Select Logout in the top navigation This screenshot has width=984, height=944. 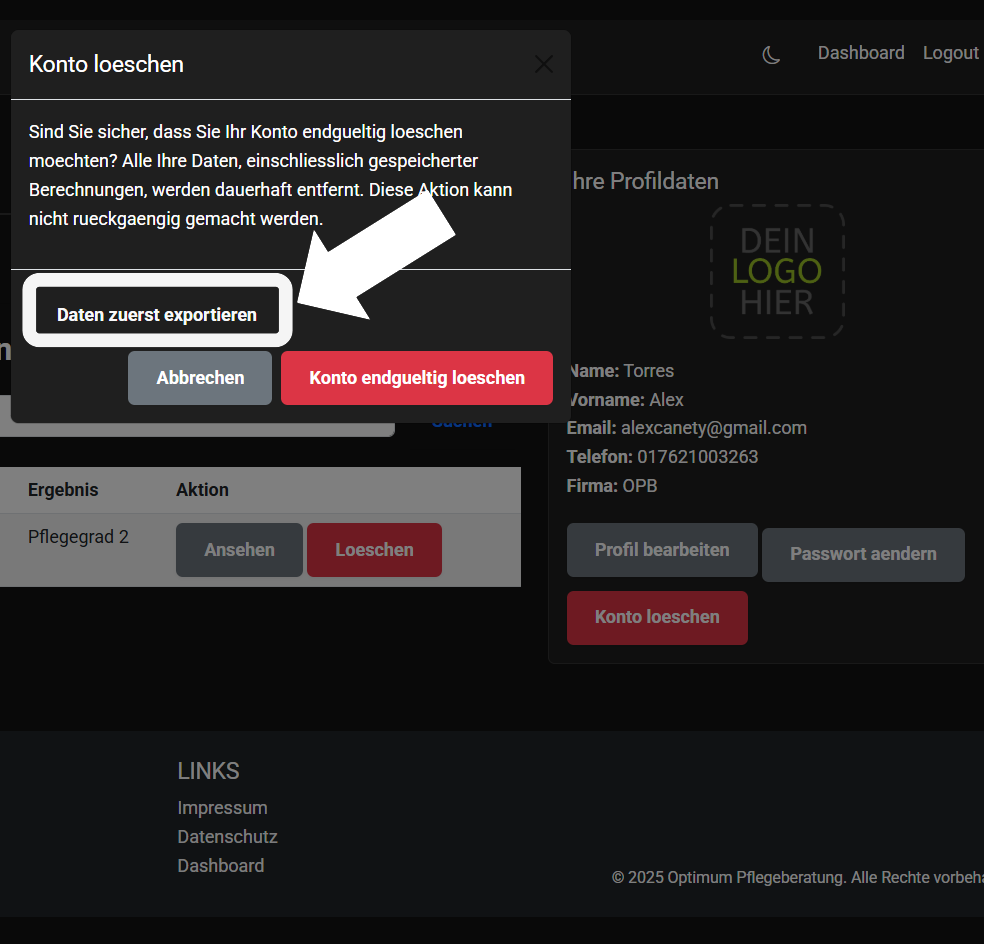tap(950, 53)
